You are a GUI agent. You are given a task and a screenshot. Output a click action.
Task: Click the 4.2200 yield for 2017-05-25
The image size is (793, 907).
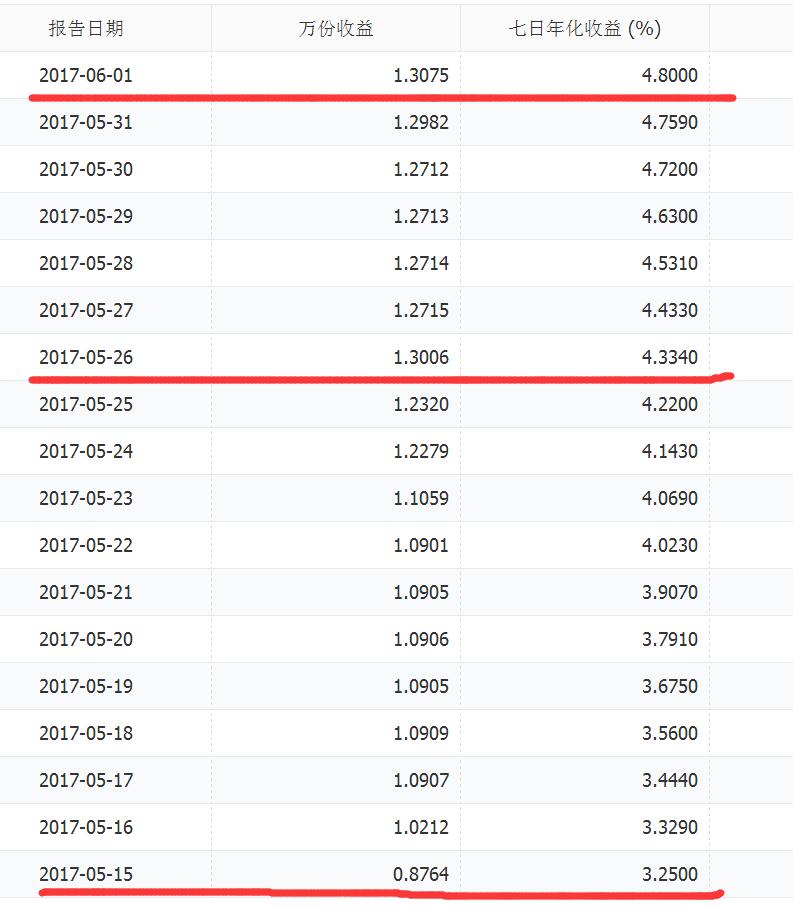pyautogui.click(x=669, y=404)
